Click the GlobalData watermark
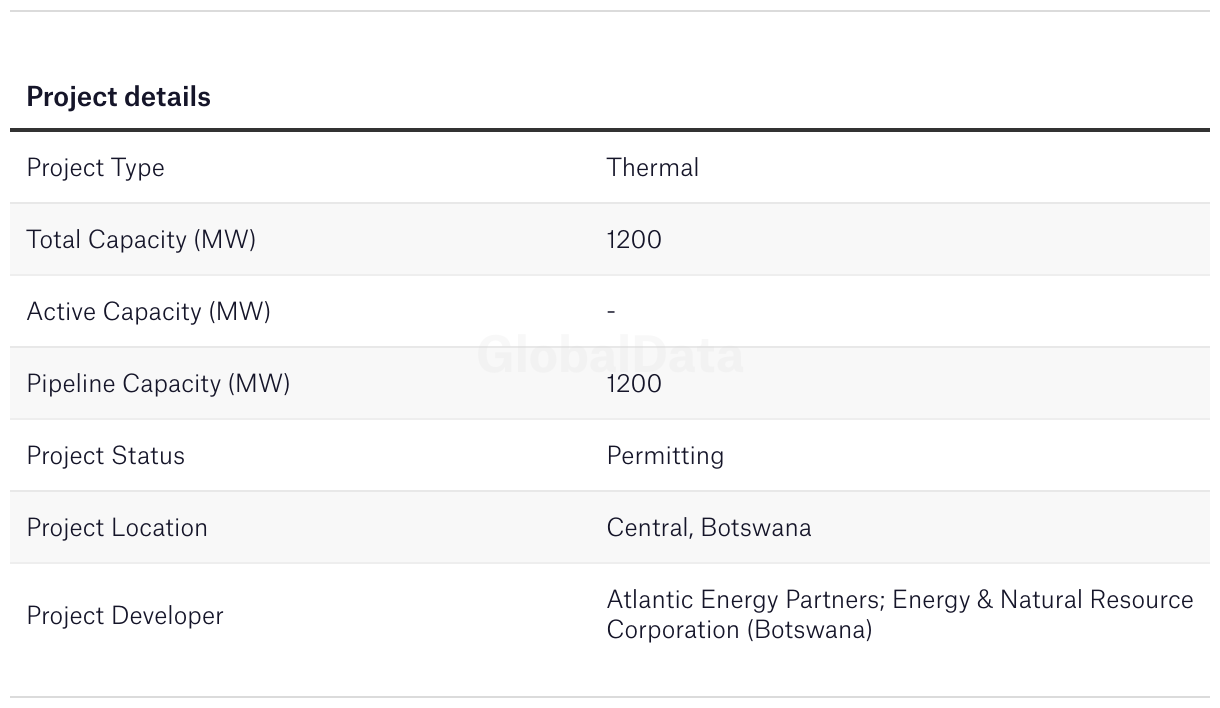Screen dimensions: 1220x708 [610, 355]
